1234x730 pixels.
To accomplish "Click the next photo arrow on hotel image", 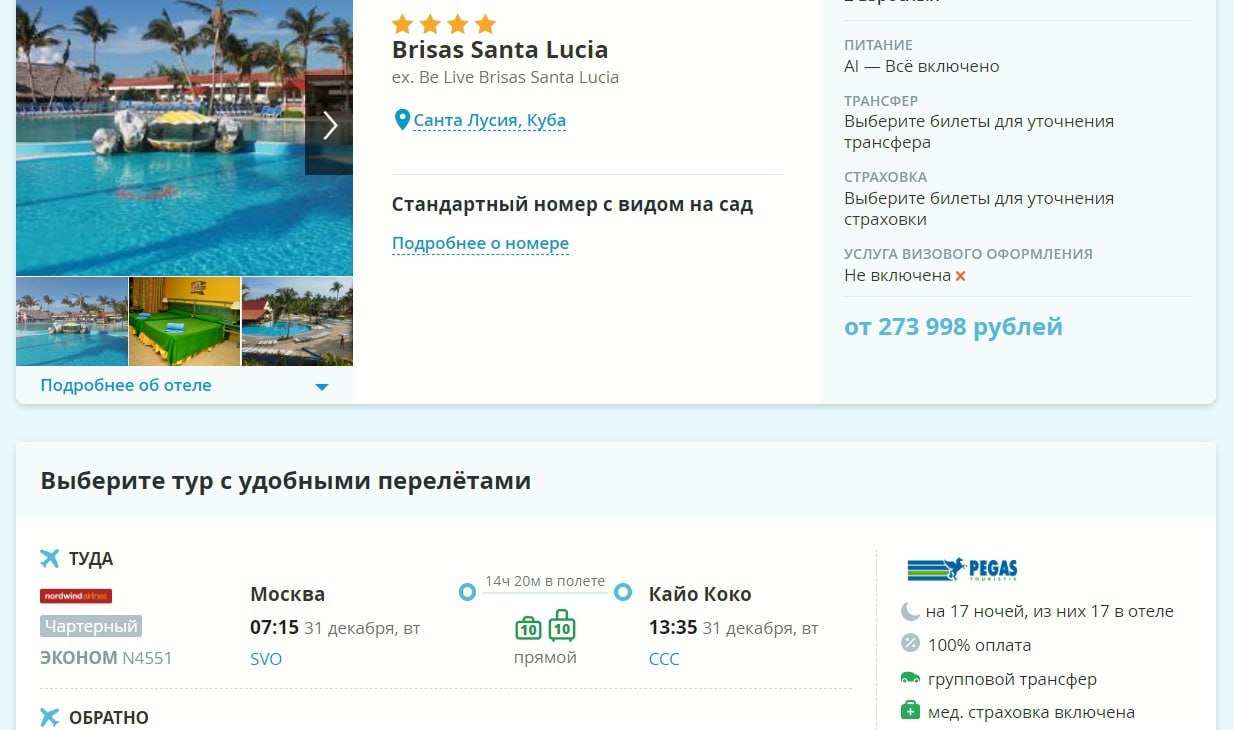I will (x=329, y=125).
